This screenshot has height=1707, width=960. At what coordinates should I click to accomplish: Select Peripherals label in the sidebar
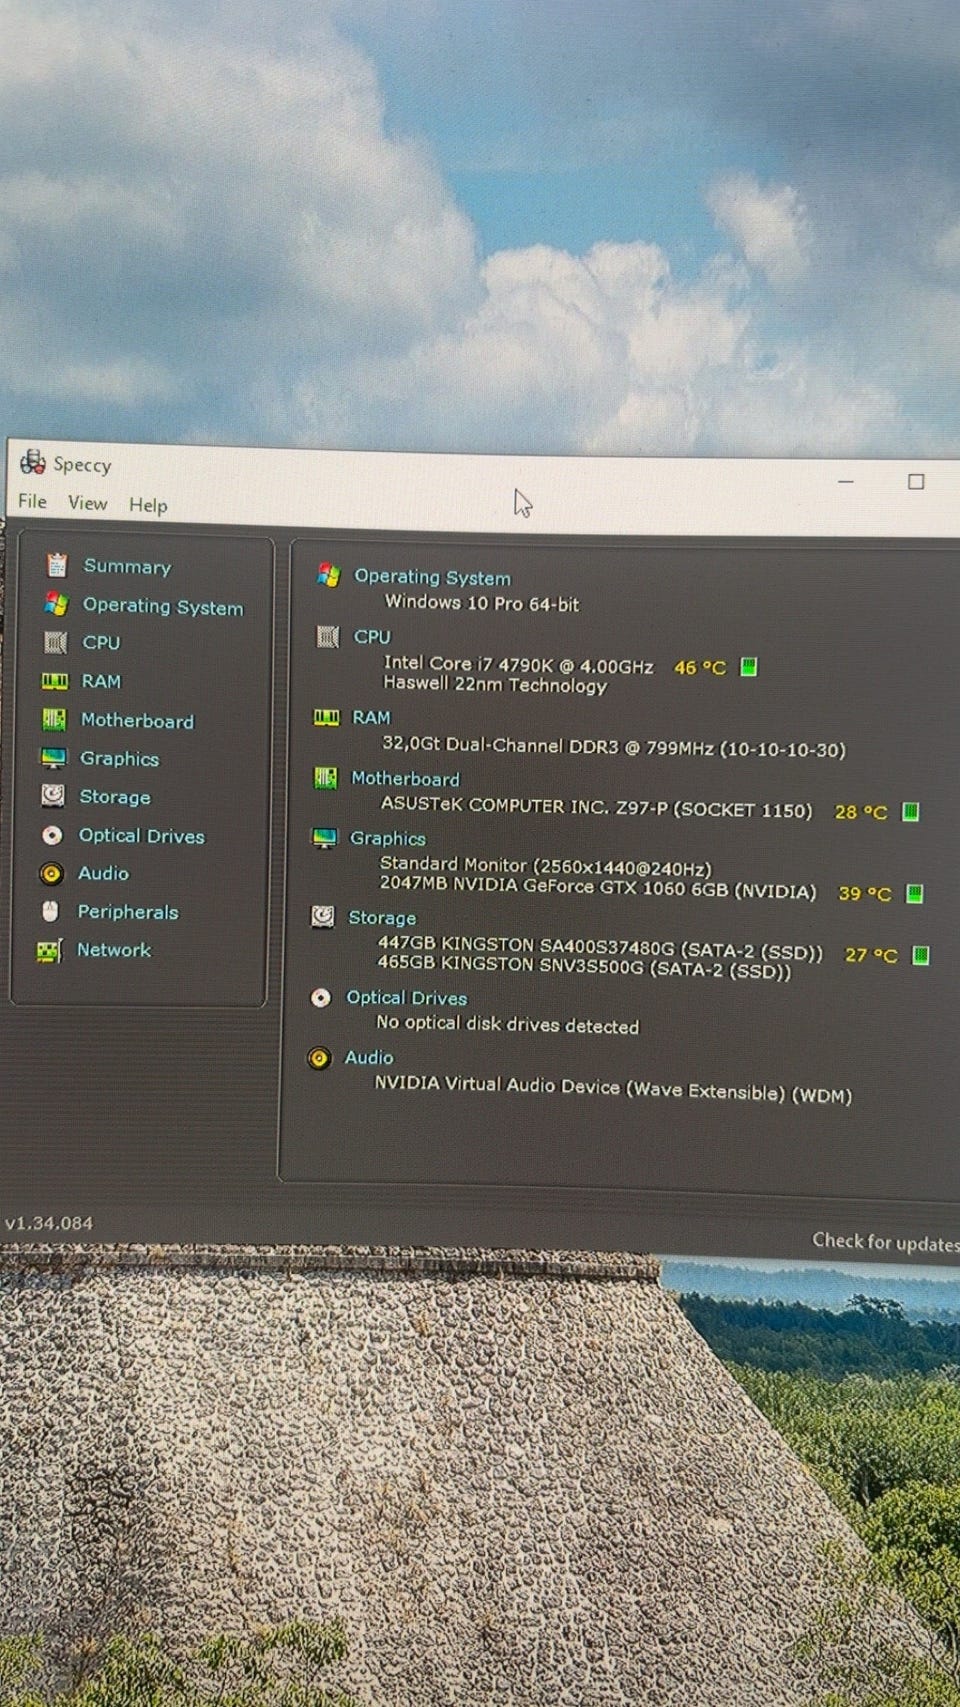point(128,912)
